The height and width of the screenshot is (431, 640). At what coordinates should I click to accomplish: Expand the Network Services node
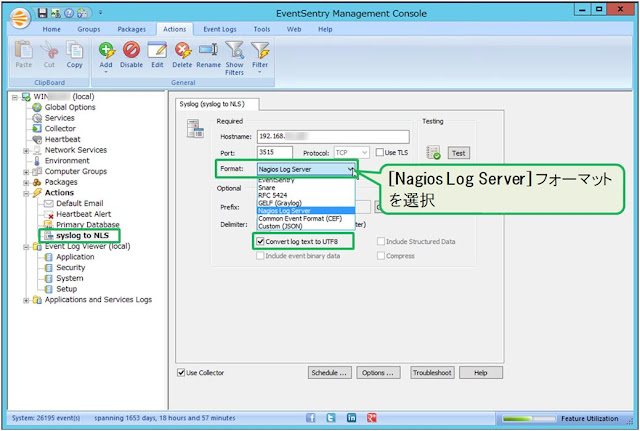pos(26,151)
